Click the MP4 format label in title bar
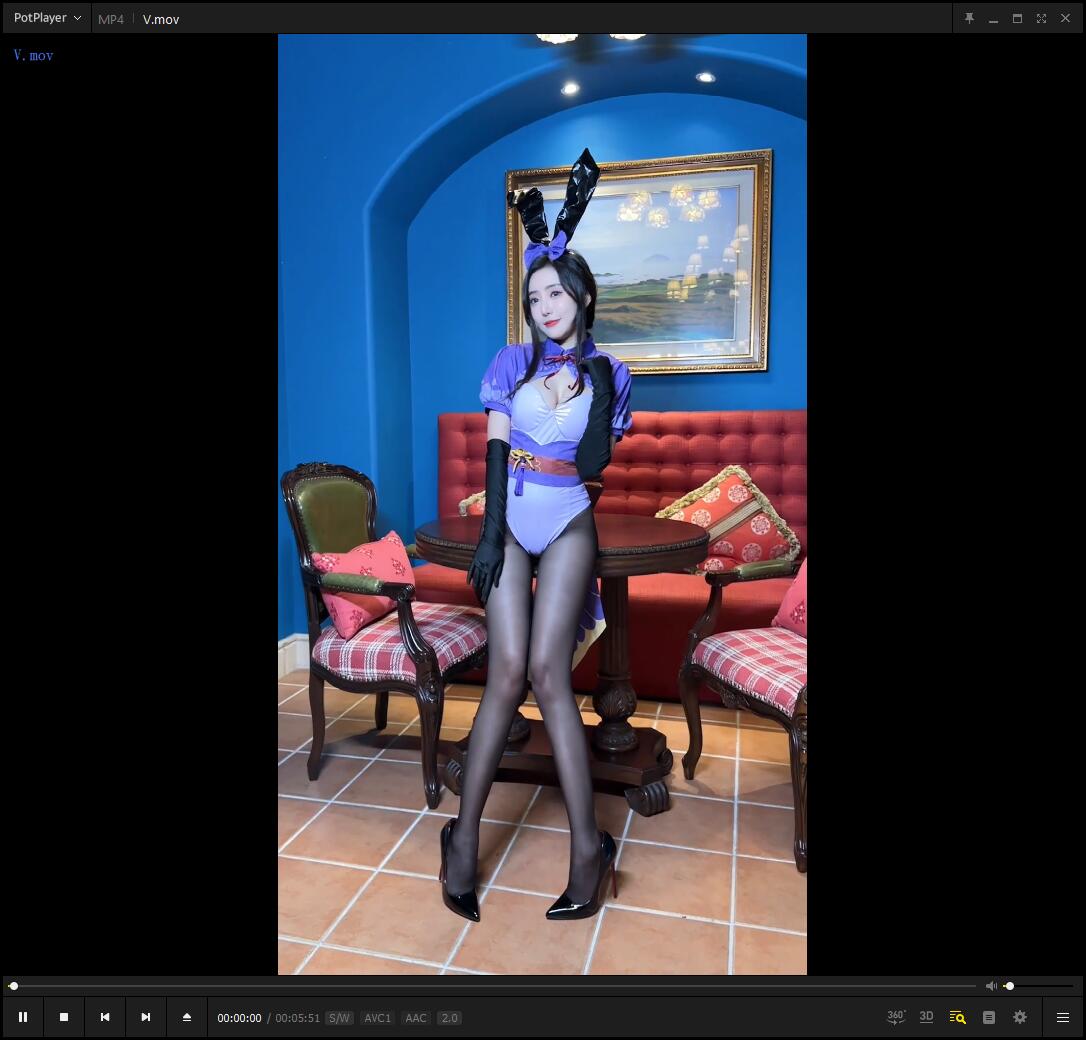Viewport: 1086px width, 1040px height. (111, 19)
